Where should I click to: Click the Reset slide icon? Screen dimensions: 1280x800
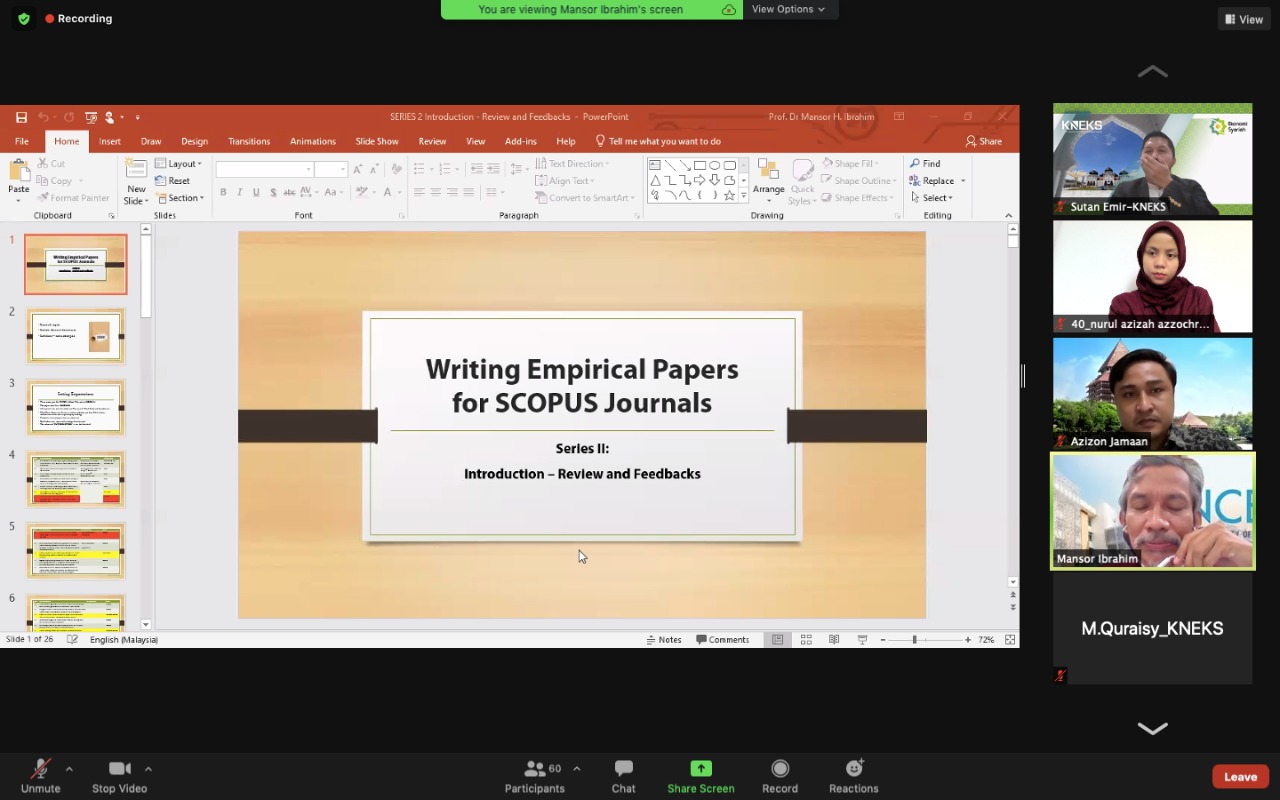[x=161, y=181]
